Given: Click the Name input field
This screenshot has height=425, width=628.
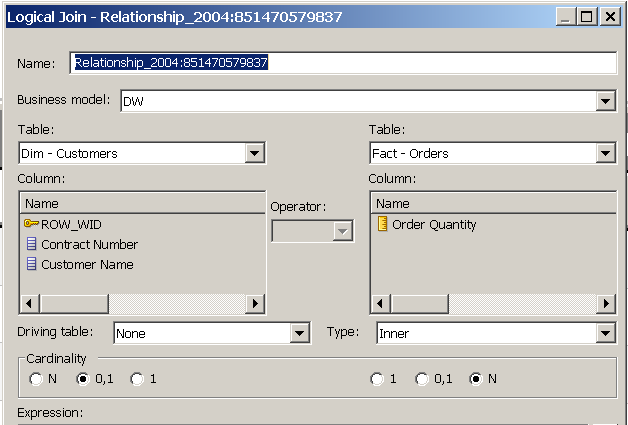Looking at the screenshot, I should point(343,63).
